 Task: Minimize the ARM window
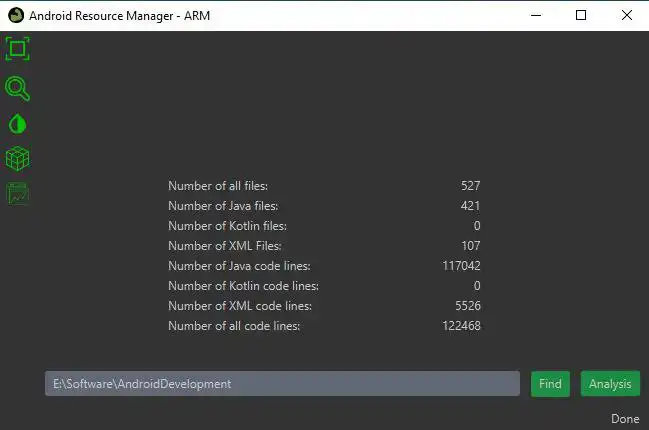tap(536, 15)
